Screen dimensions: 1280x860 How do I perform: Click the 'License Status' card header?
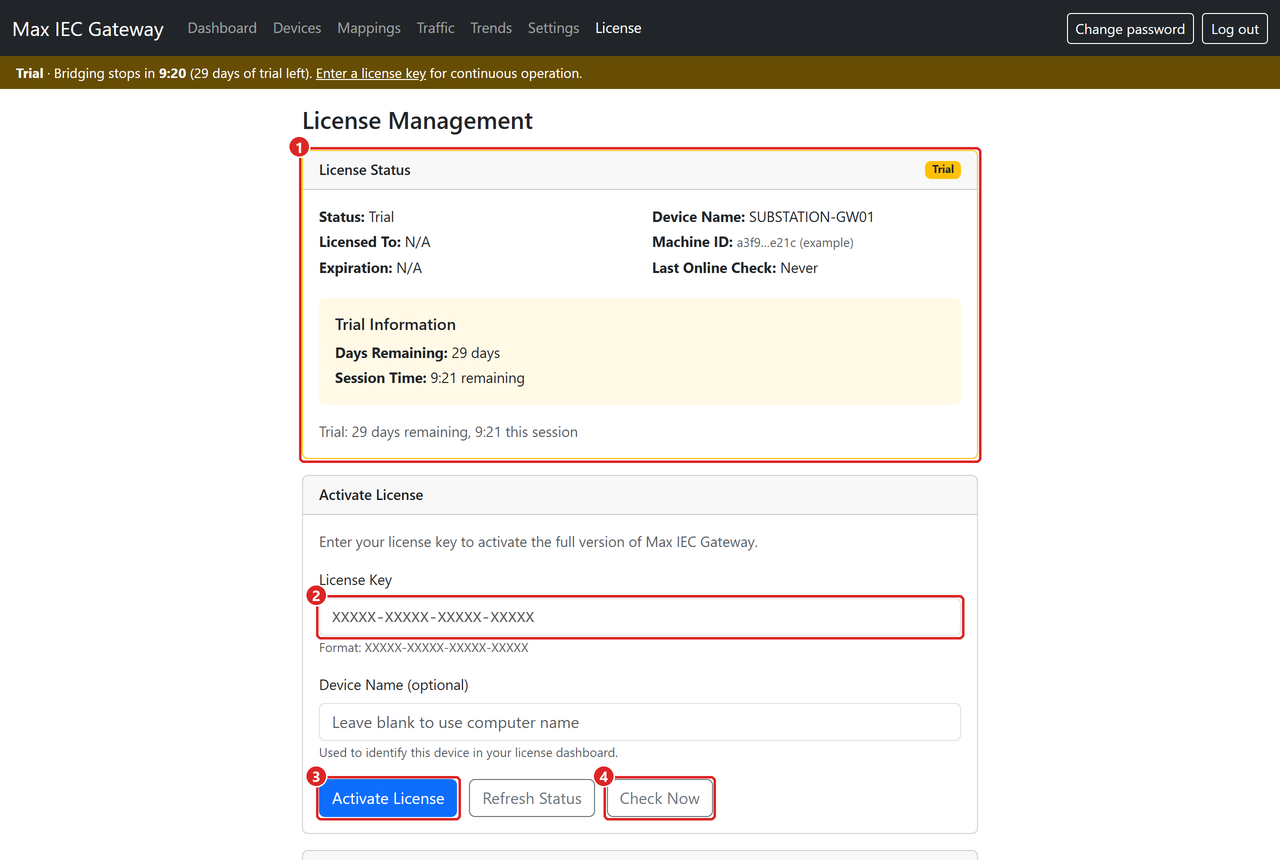point(640,170)
